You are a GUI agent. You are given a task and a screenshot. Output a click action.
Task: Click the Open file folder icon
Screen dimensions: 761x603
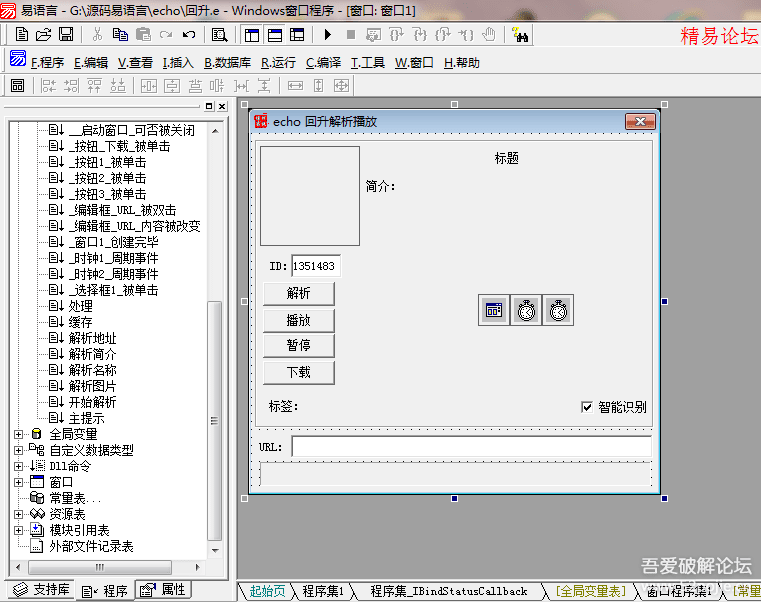(43, 35)
